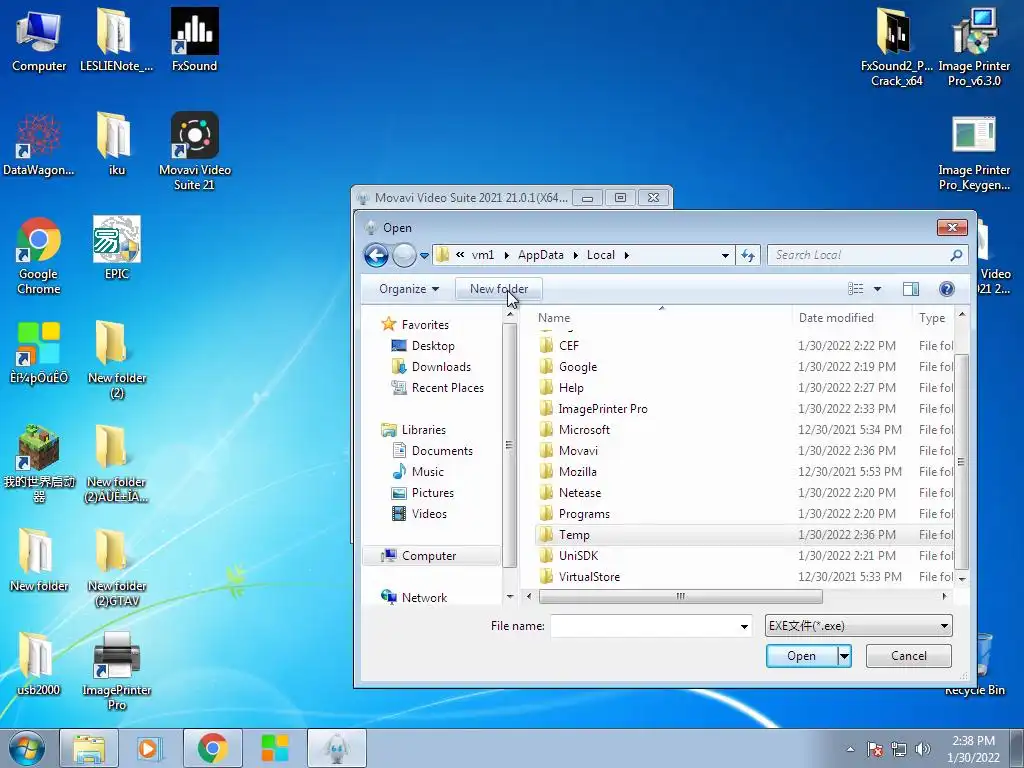Screen dimensions: 1024x768
Task: Select the VirtualStore folder row
Action: (x=743, y=577)
